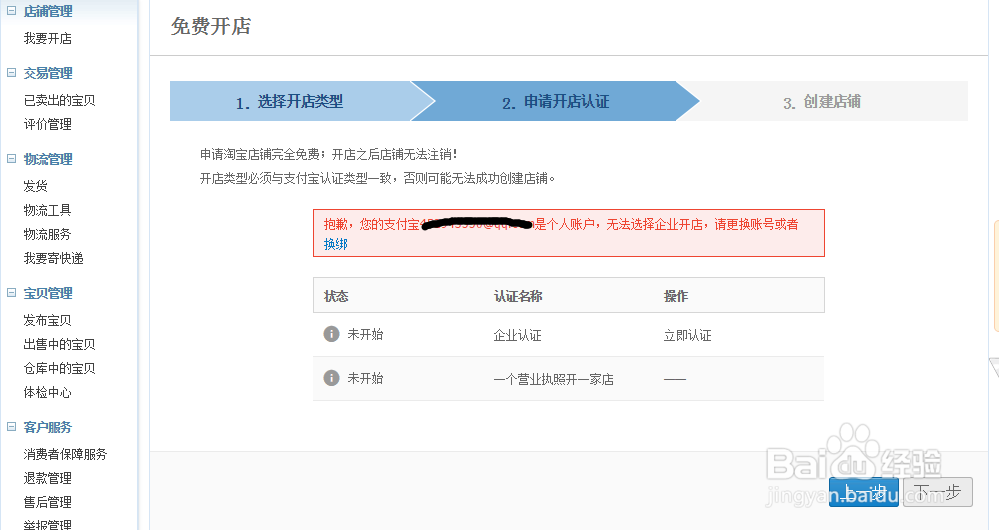The height and width of the screenshot is (530, 999).
Task: Collapse the 客户服务 section toggle
Action: coord(11,426)
